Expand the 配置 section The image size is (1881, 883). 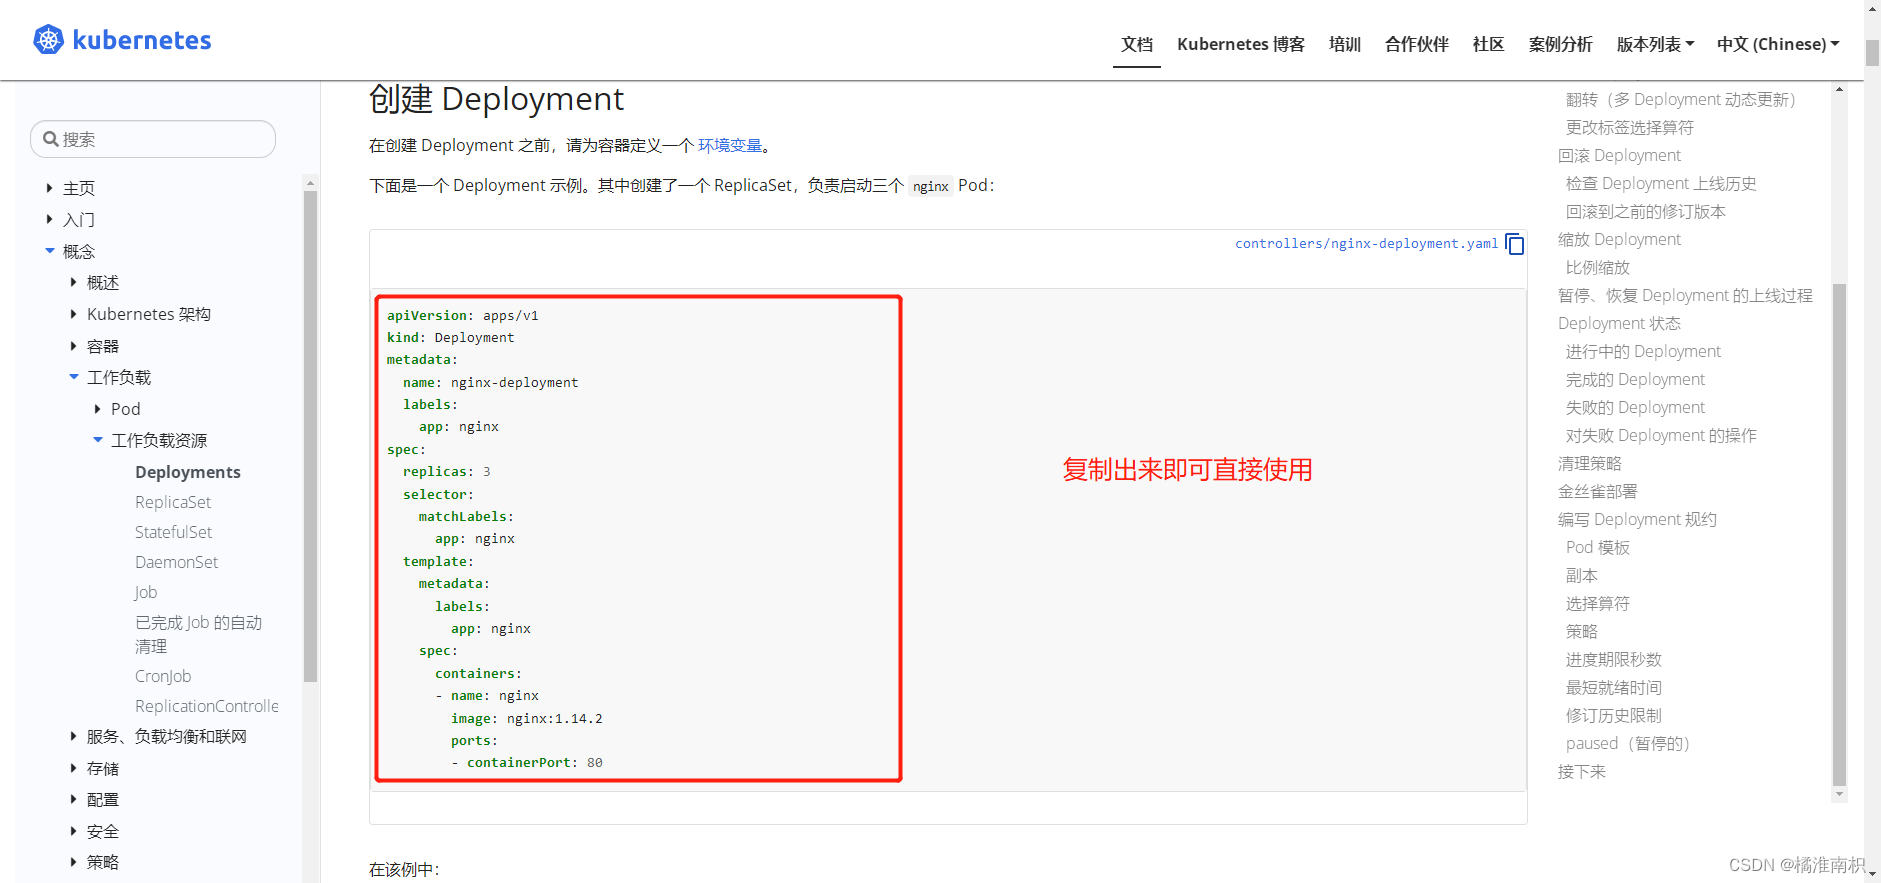click(x=73, y=799)
